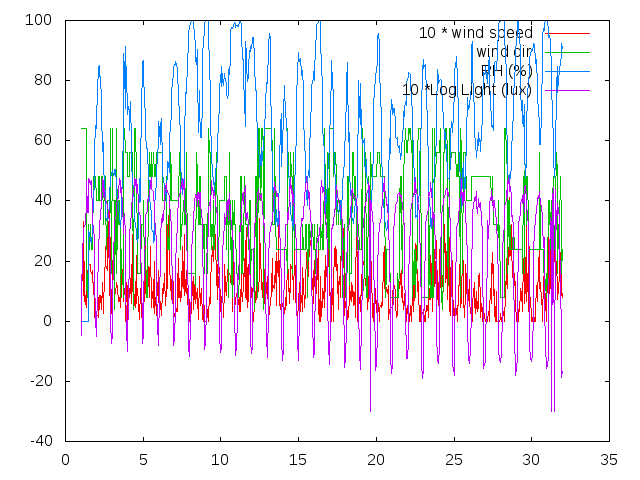
Task: Click the x-axis tick label 5
Action: pyautogui.click(x=143, y=460)
